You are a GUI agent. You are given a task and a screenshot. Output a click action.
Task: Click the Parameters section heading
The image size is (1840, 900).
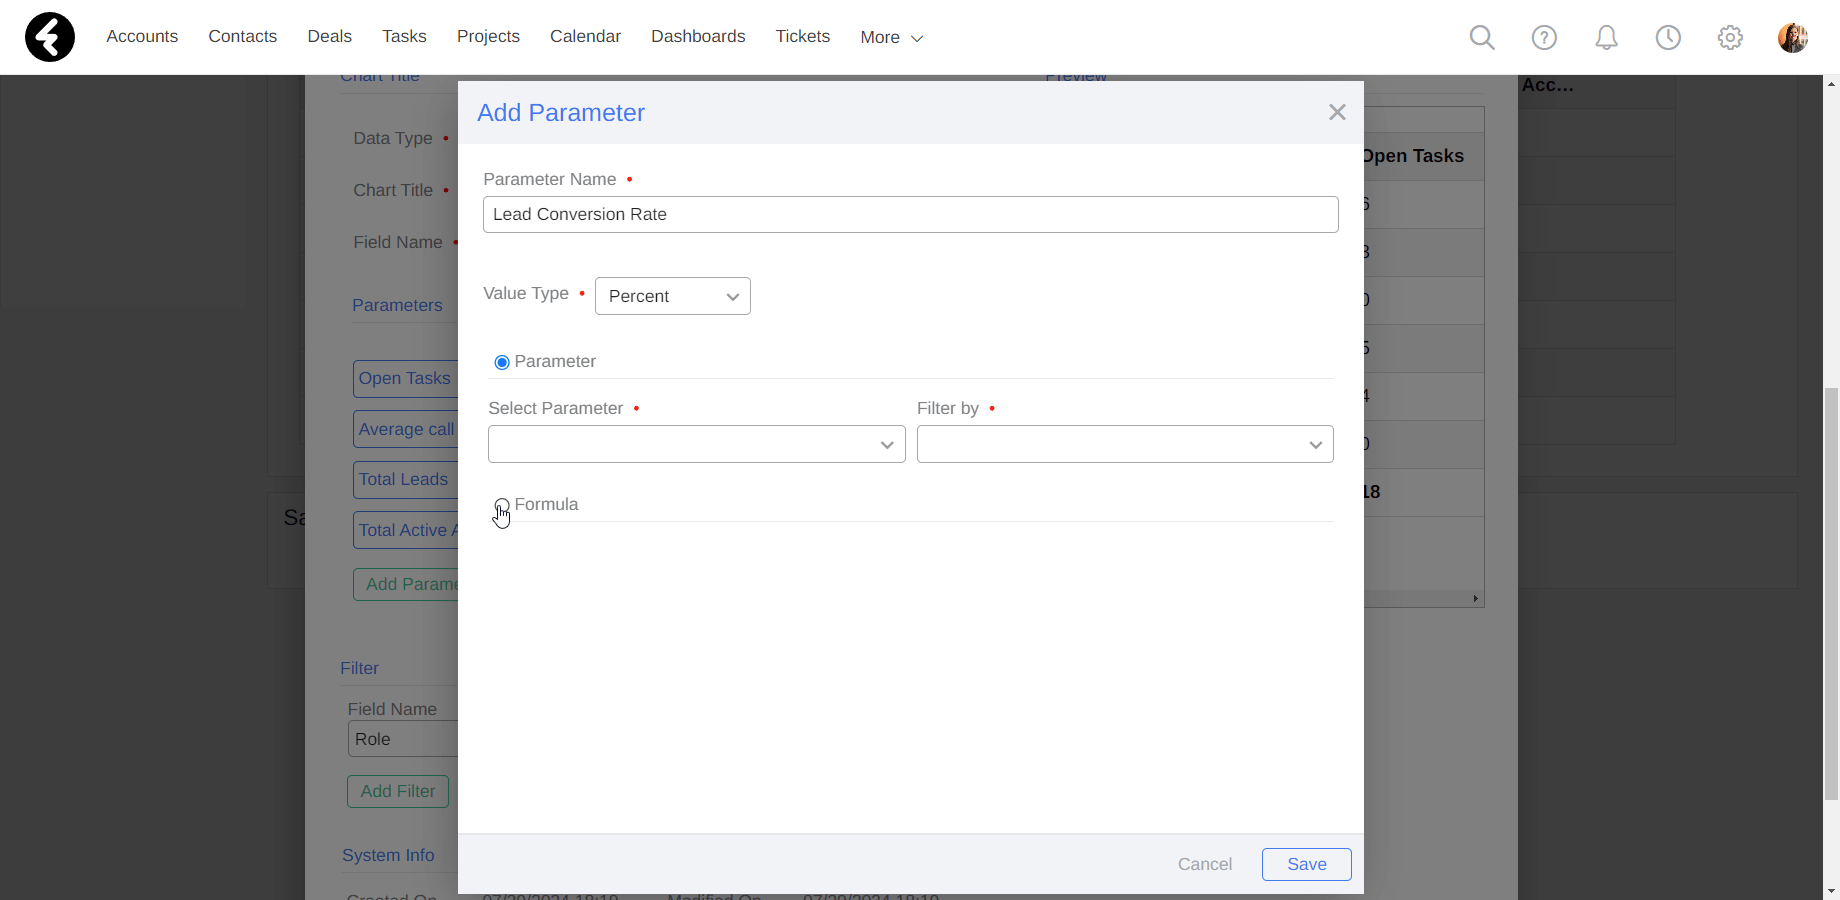tap(397, 305)
